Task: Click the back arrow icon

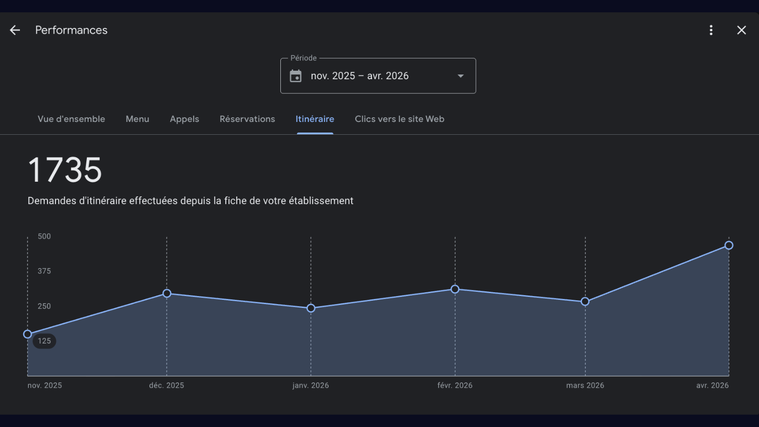Action: click(x=15, y=30)
